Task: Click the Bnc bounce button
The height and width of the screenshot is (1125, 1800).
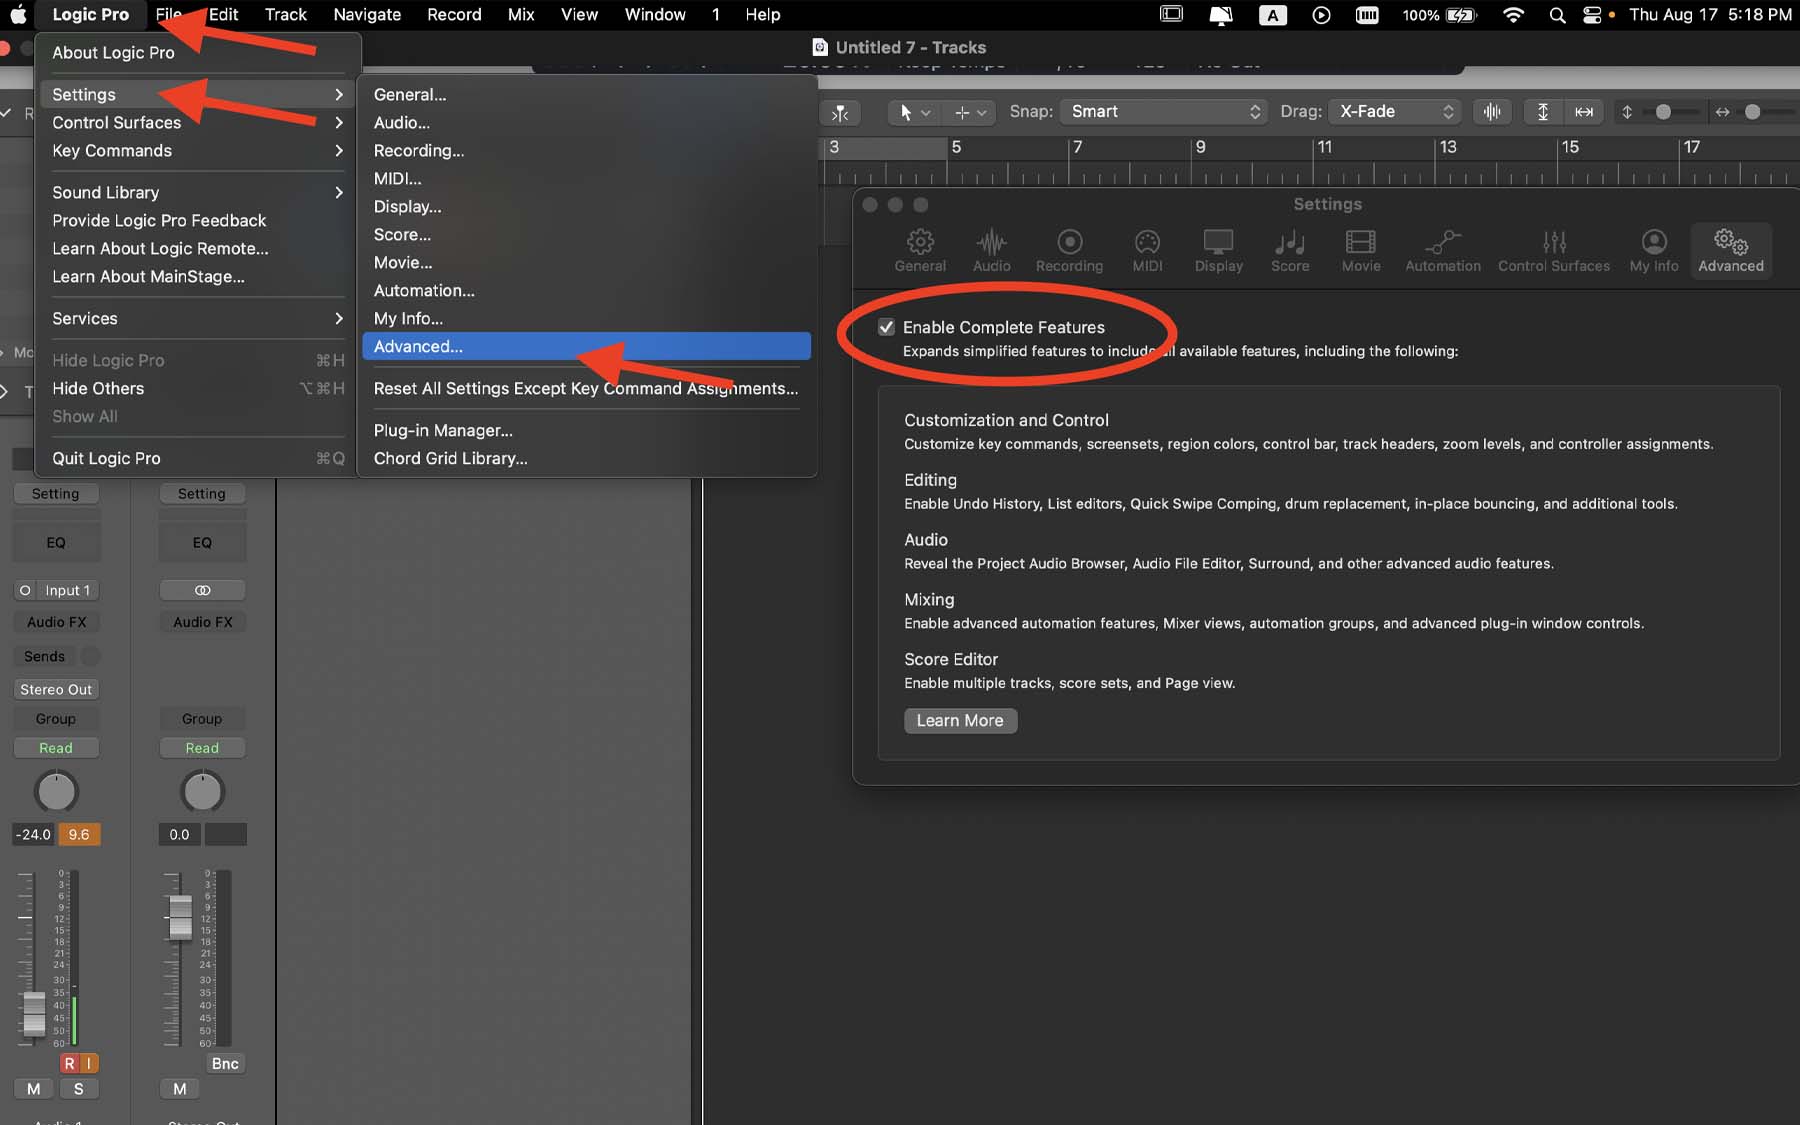Action: pos(225,1063)
